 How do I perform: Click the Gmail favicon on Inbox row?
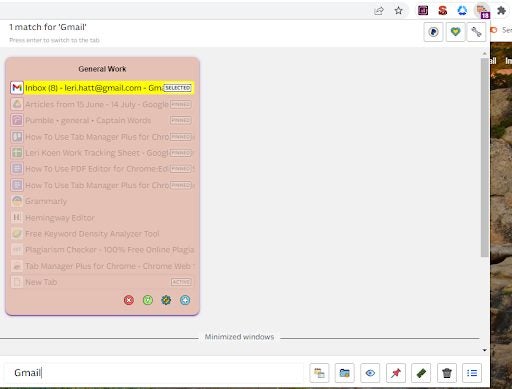pyautogui.click(x=17, y=88)
